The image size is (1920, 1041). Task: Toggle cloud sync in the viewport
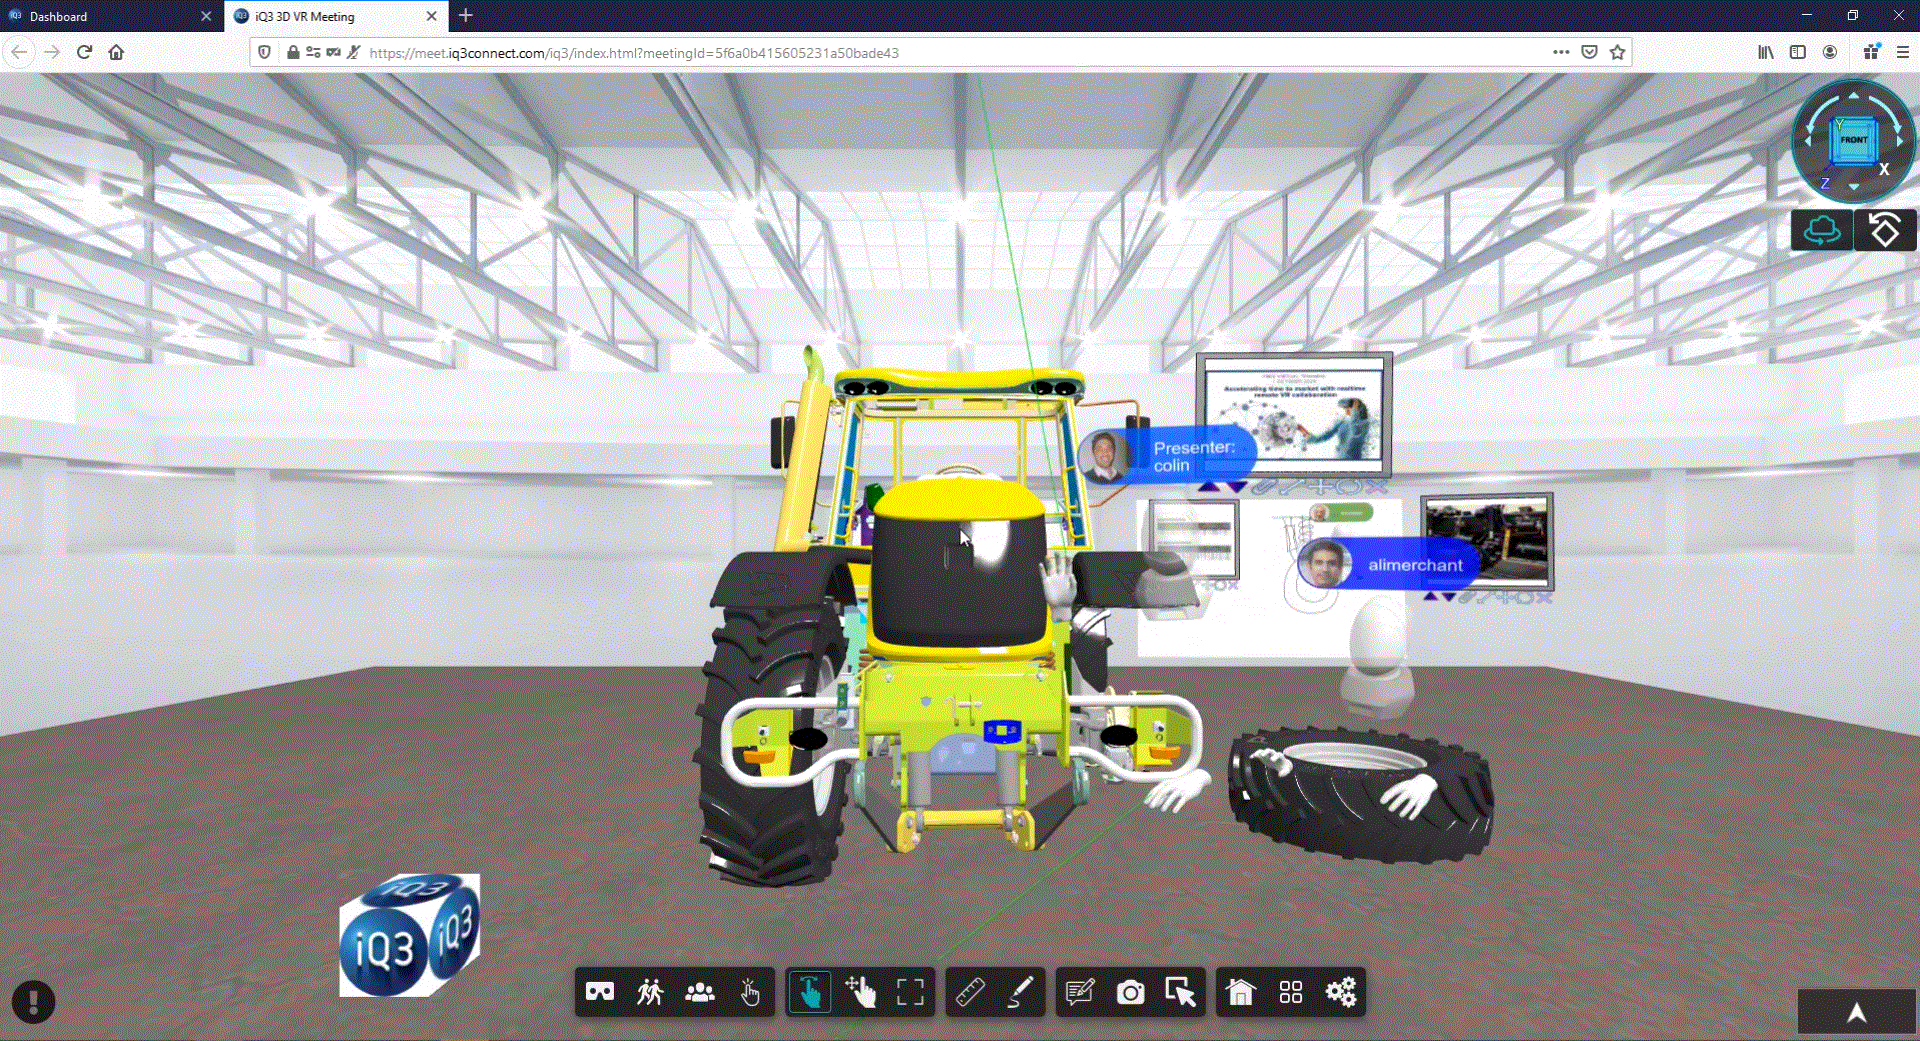pyautogui.click(x=1821, y=230)
